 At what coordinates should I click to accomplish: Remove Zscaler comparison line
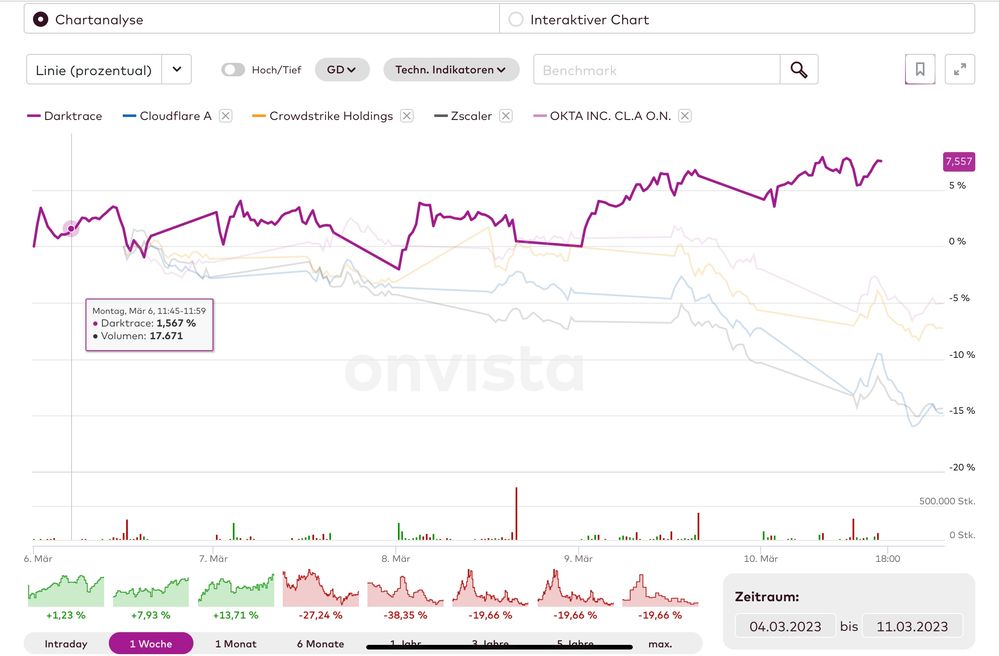(x=506, y=116)
